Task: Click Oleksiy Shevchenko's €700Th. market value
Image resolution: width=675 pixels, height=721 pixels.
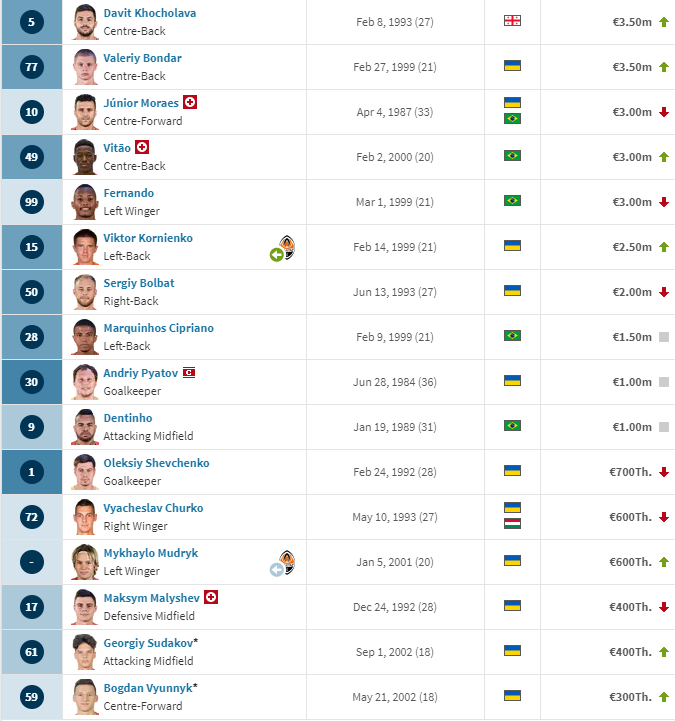Action: point(630,471)
